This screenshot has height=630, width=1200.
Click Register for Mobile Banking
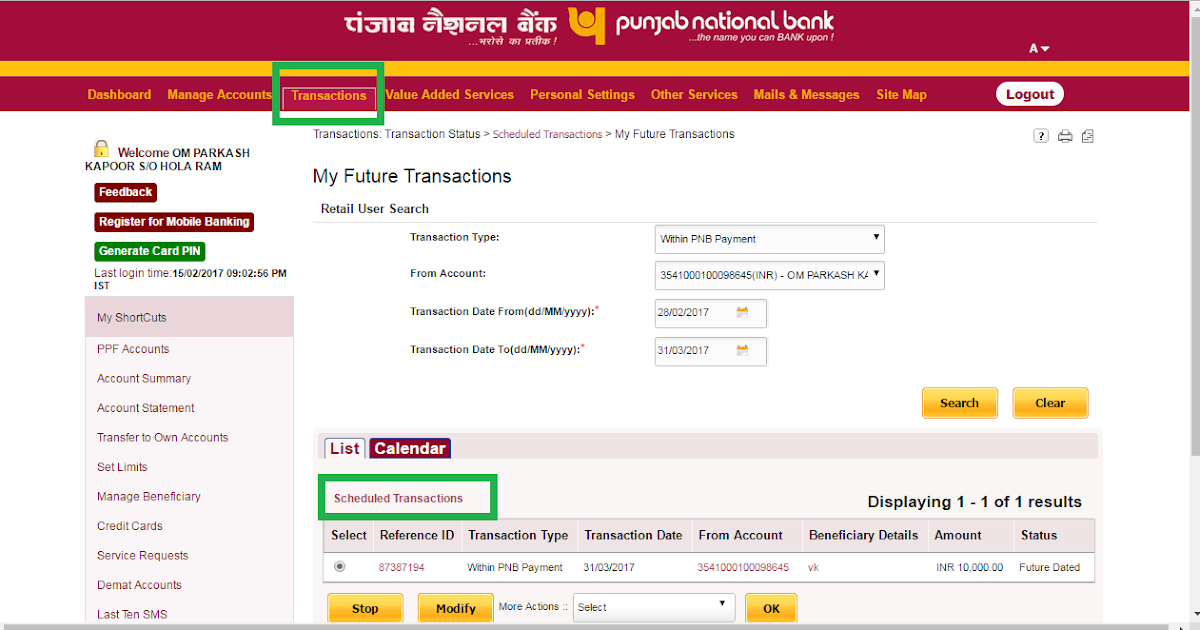173,221
